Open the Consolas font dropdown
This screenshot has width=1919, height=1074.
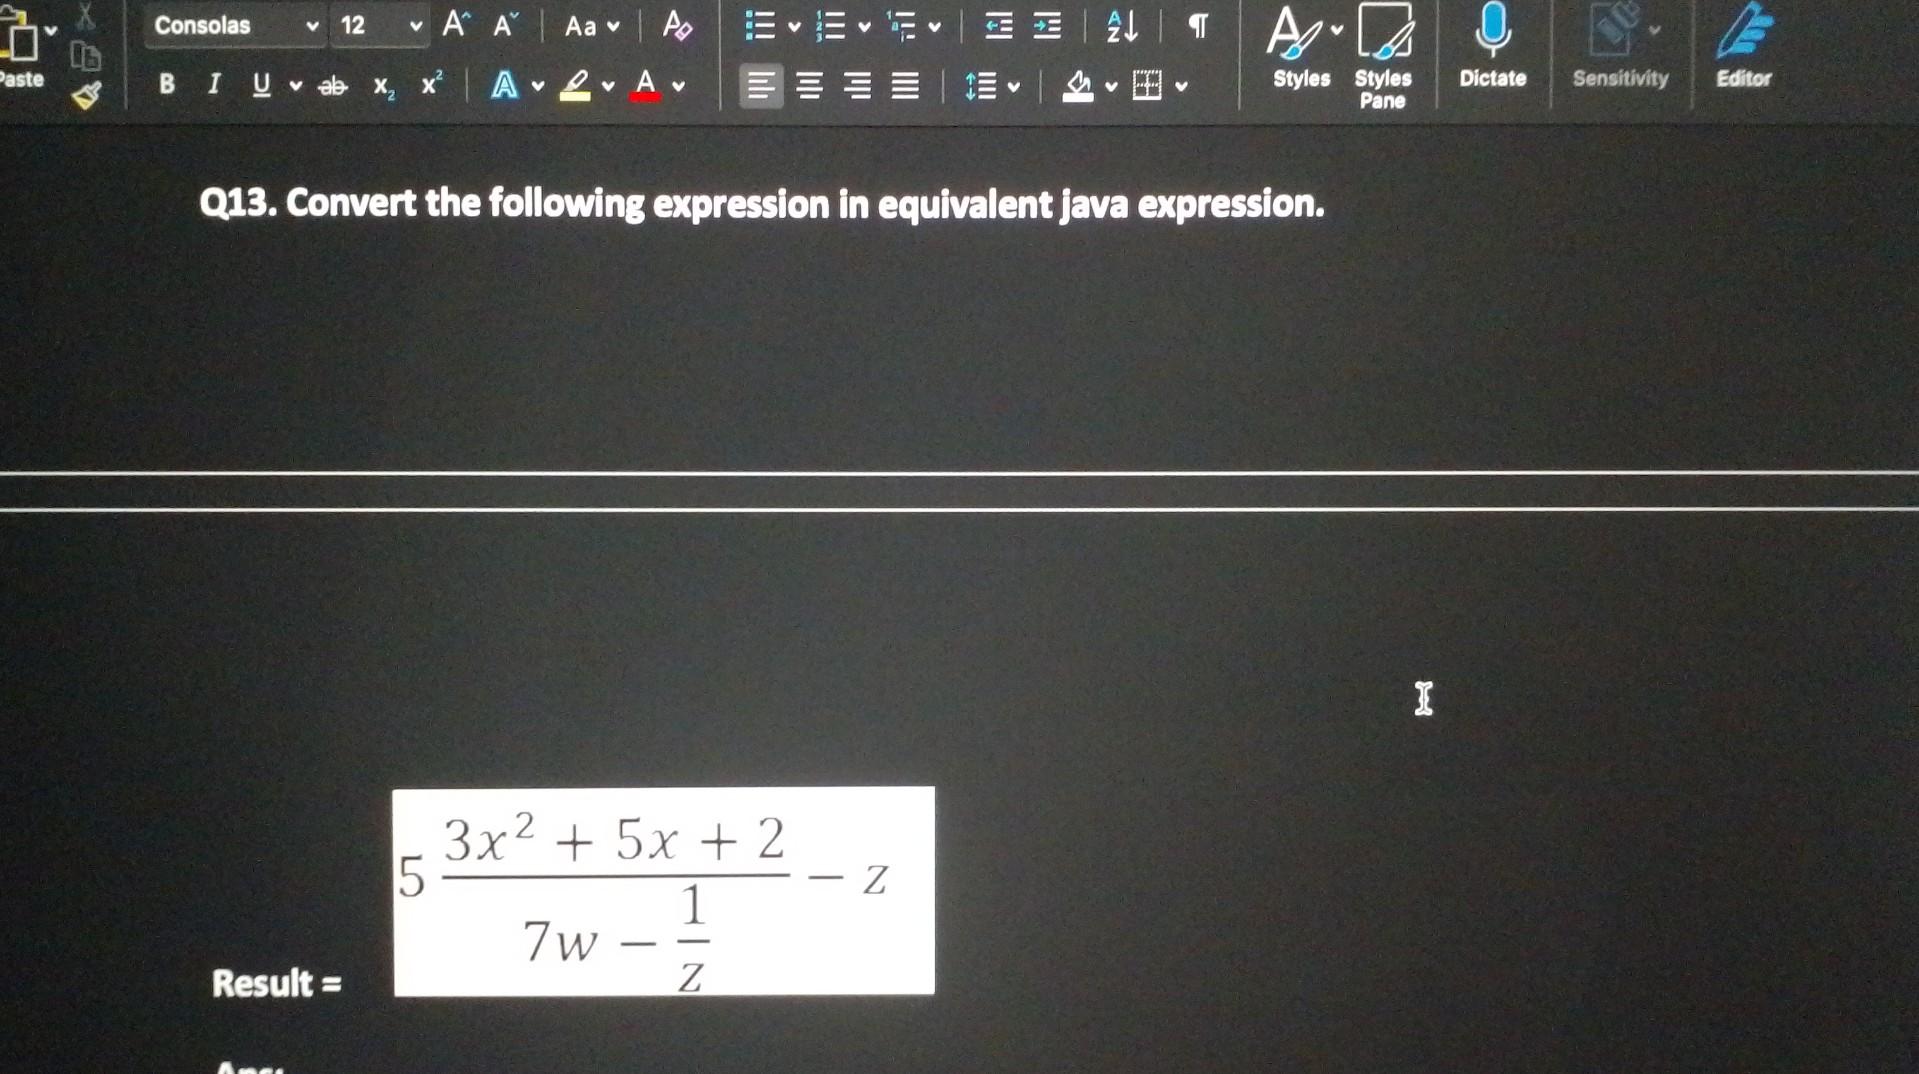click(311, 27)
